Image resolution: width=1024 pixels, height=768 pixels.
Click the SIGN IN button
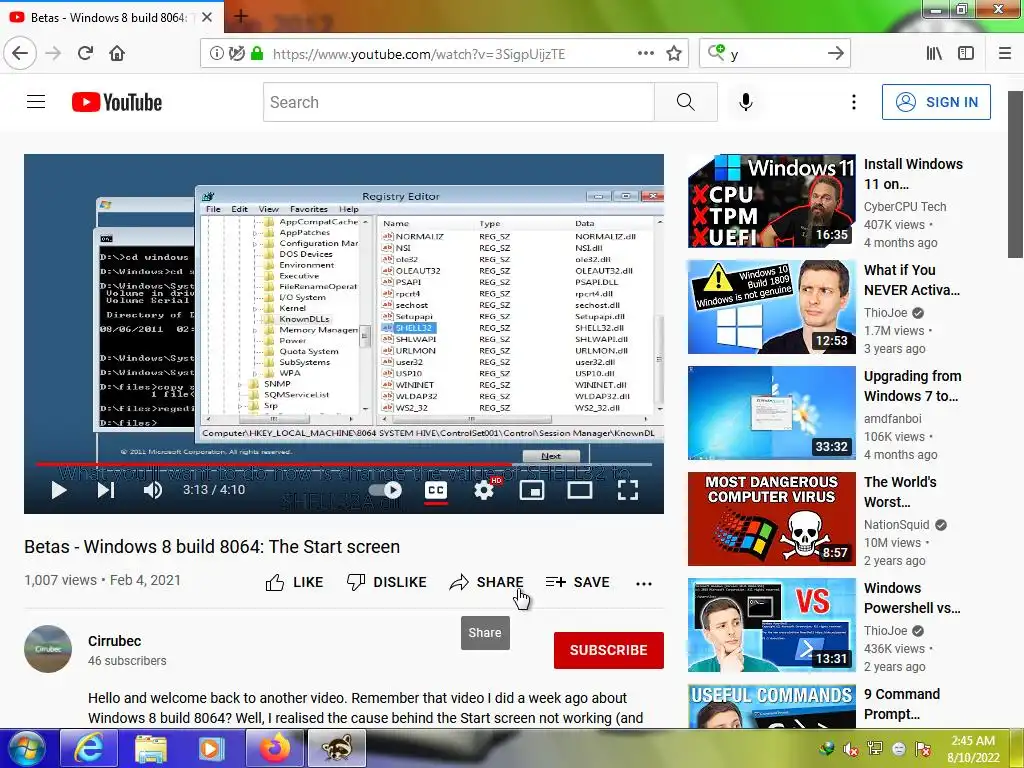point(936,102)
